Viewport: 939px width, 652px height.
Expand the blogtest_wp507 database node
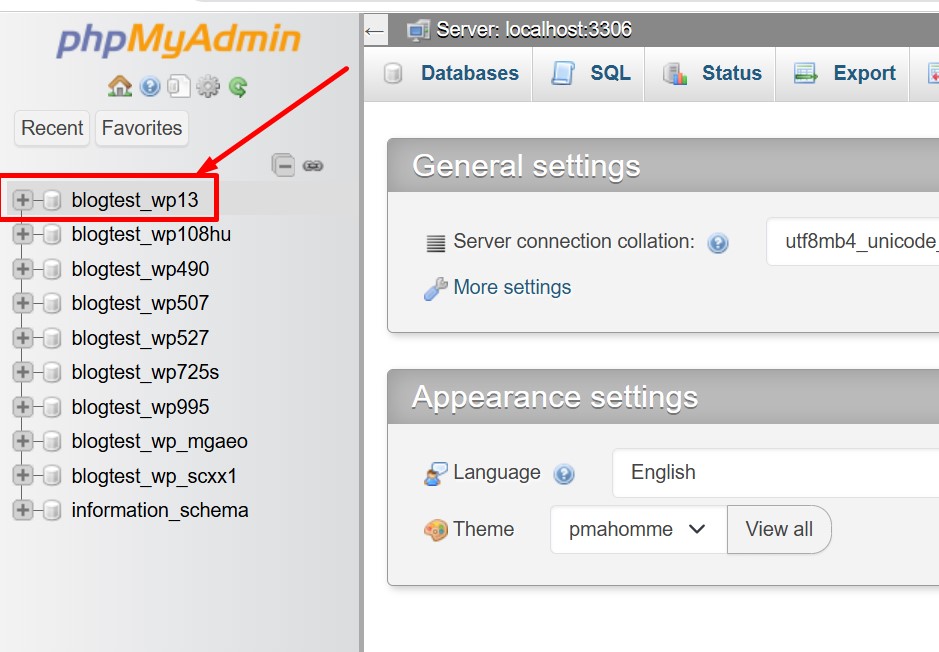(23, 303)
